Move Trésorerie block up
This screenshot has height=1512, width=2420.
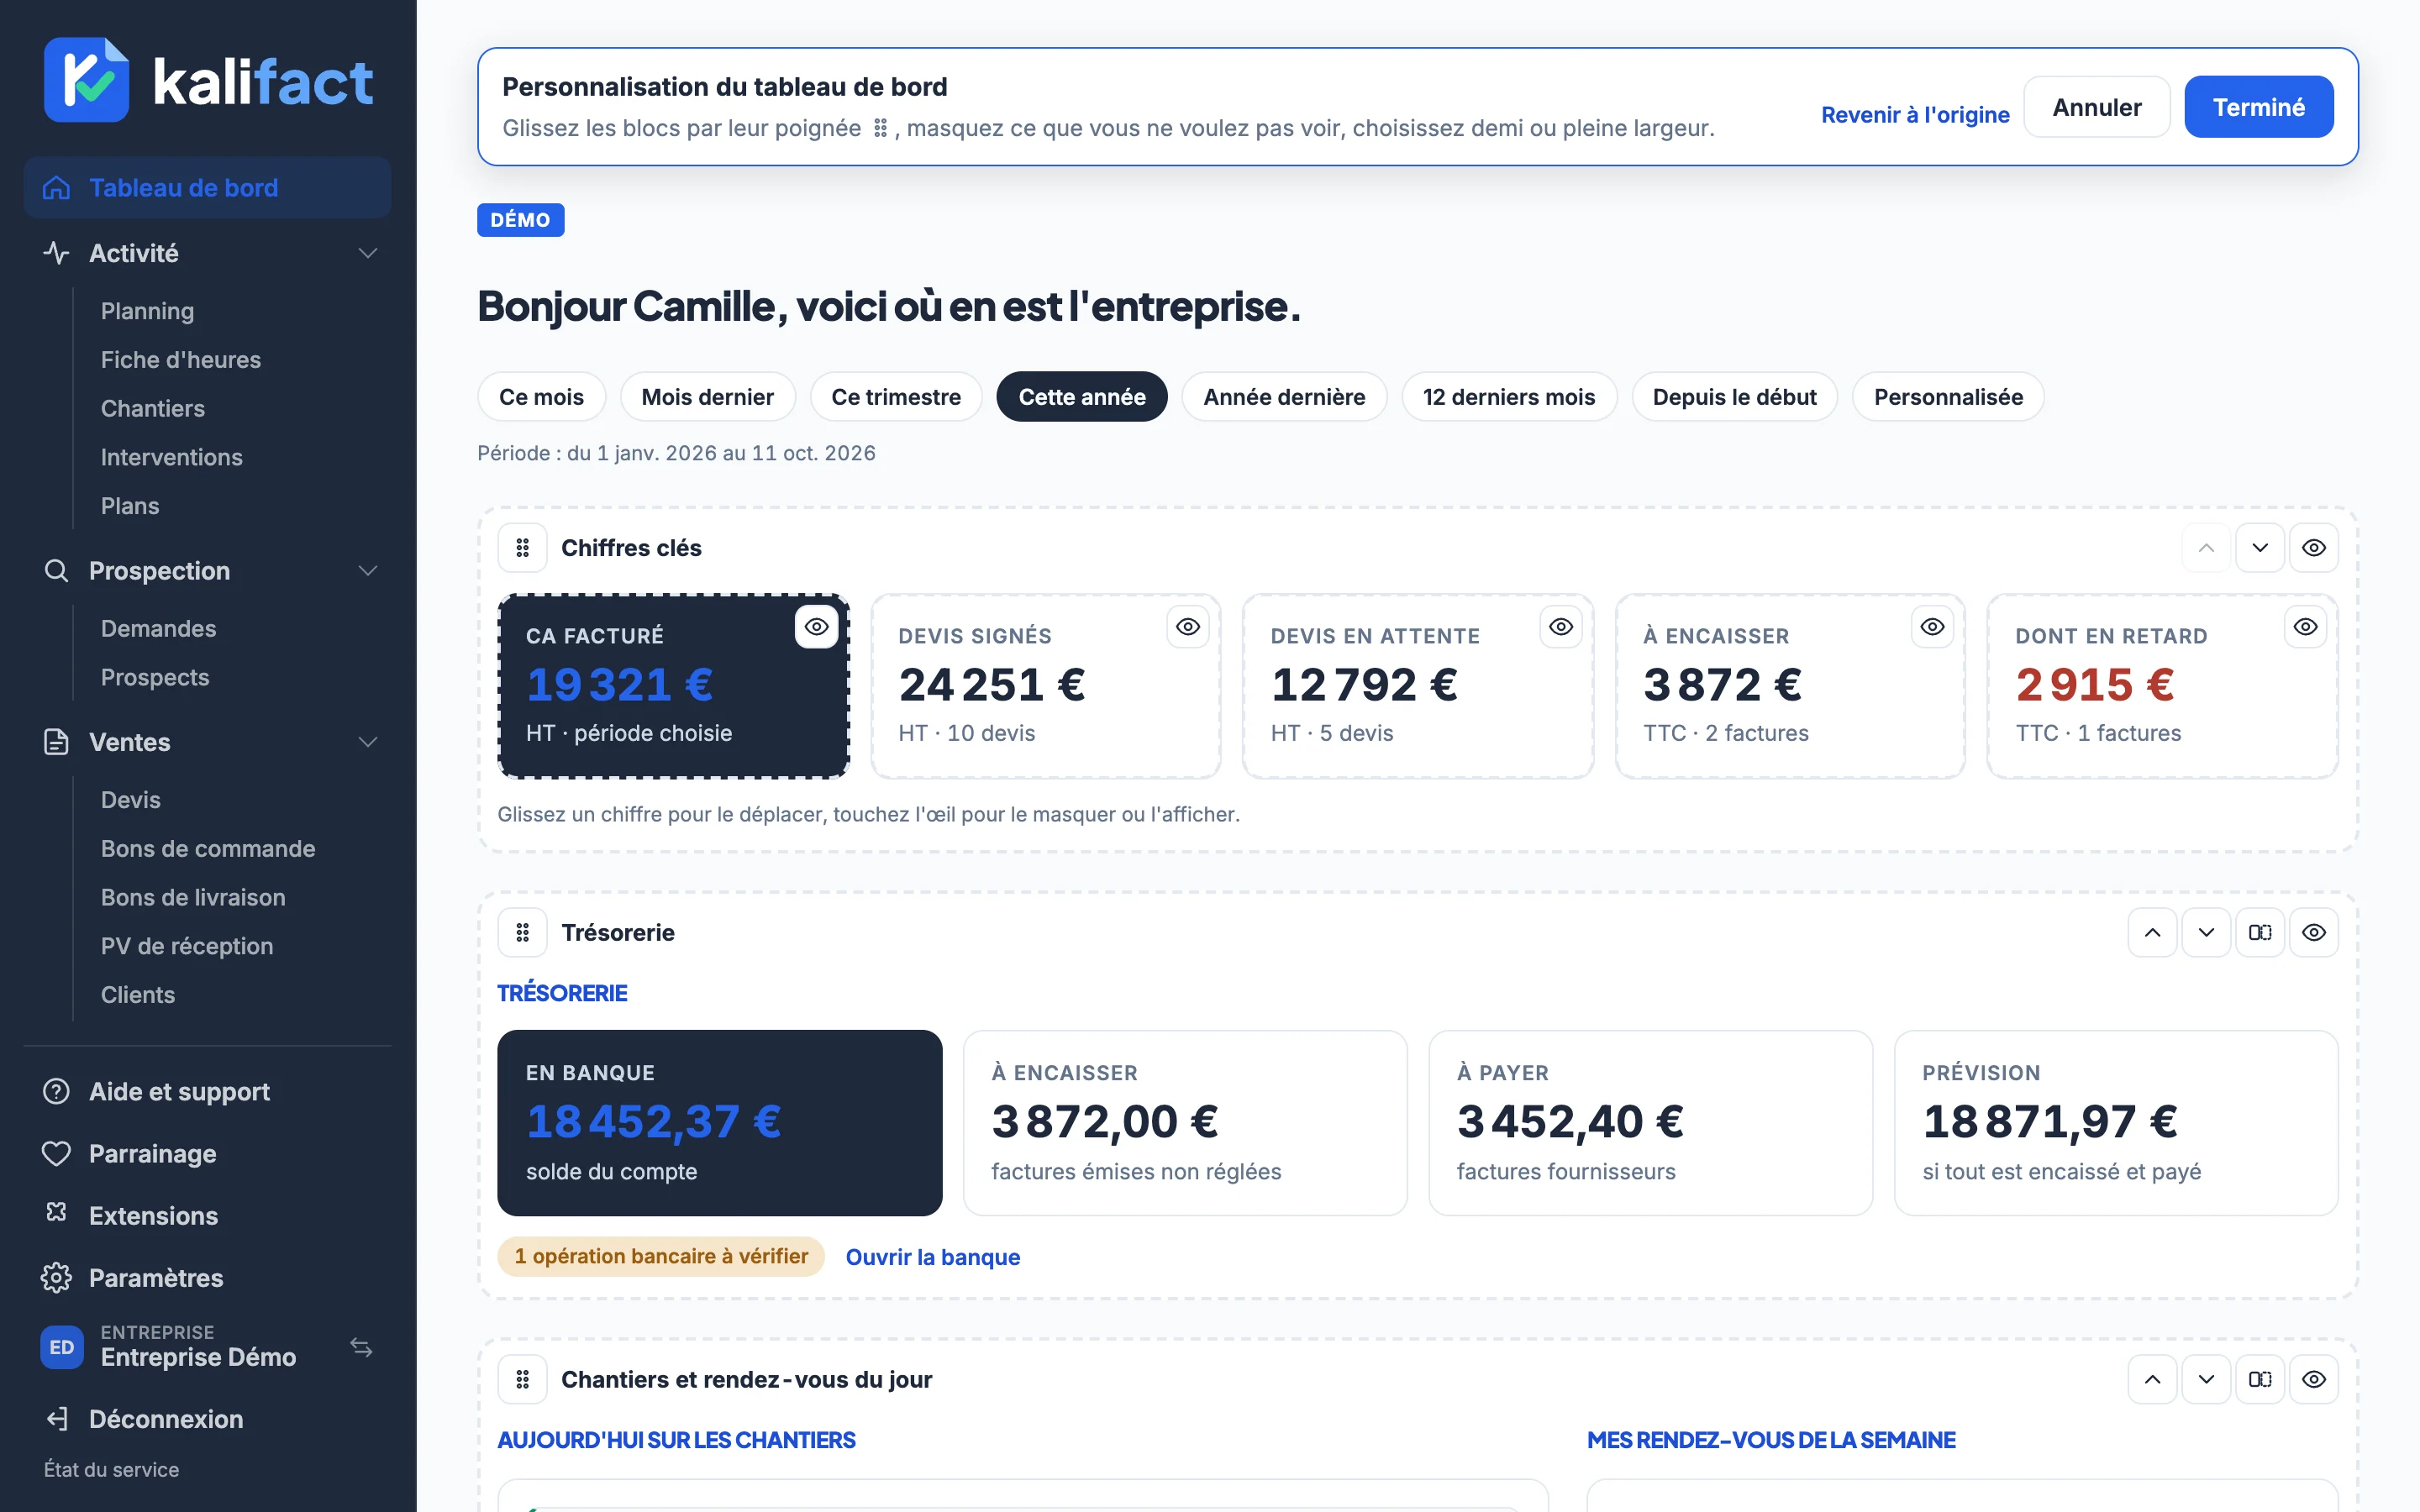(x=2152, y=933)
